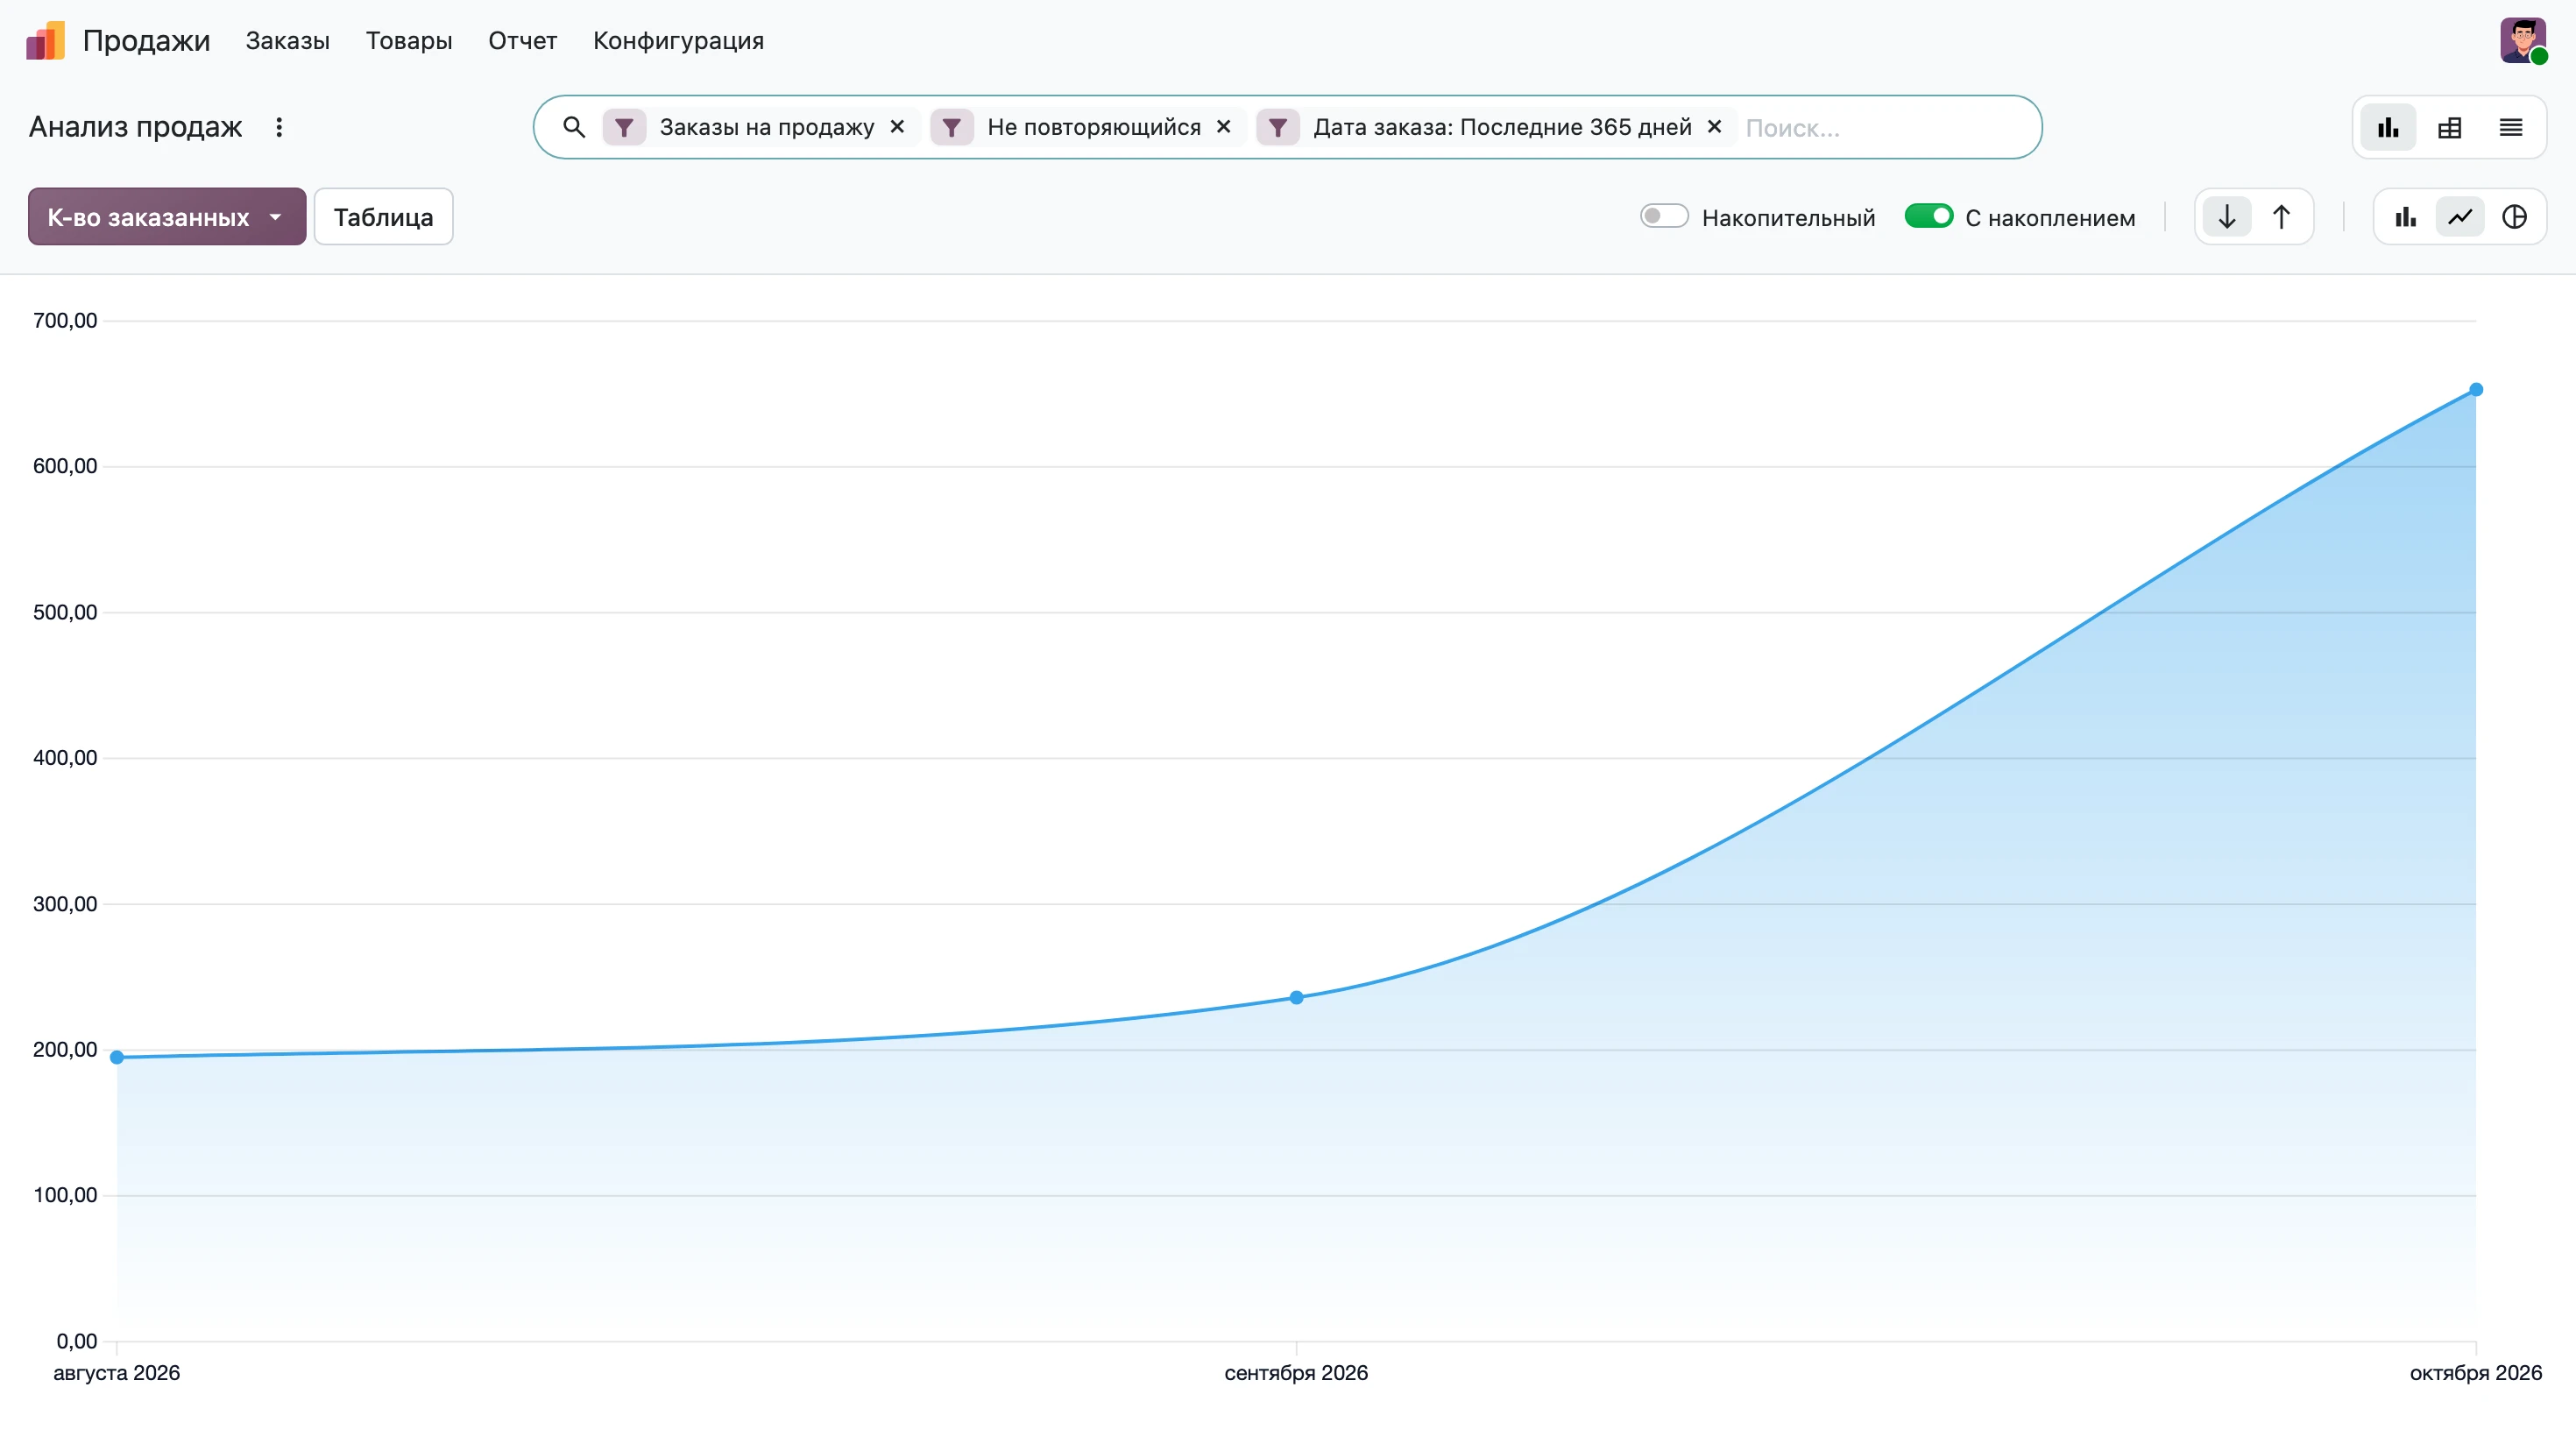Expand the К-во заказанных measures dropdown
2576x1437 pixels.
click(x=167, y=217)
